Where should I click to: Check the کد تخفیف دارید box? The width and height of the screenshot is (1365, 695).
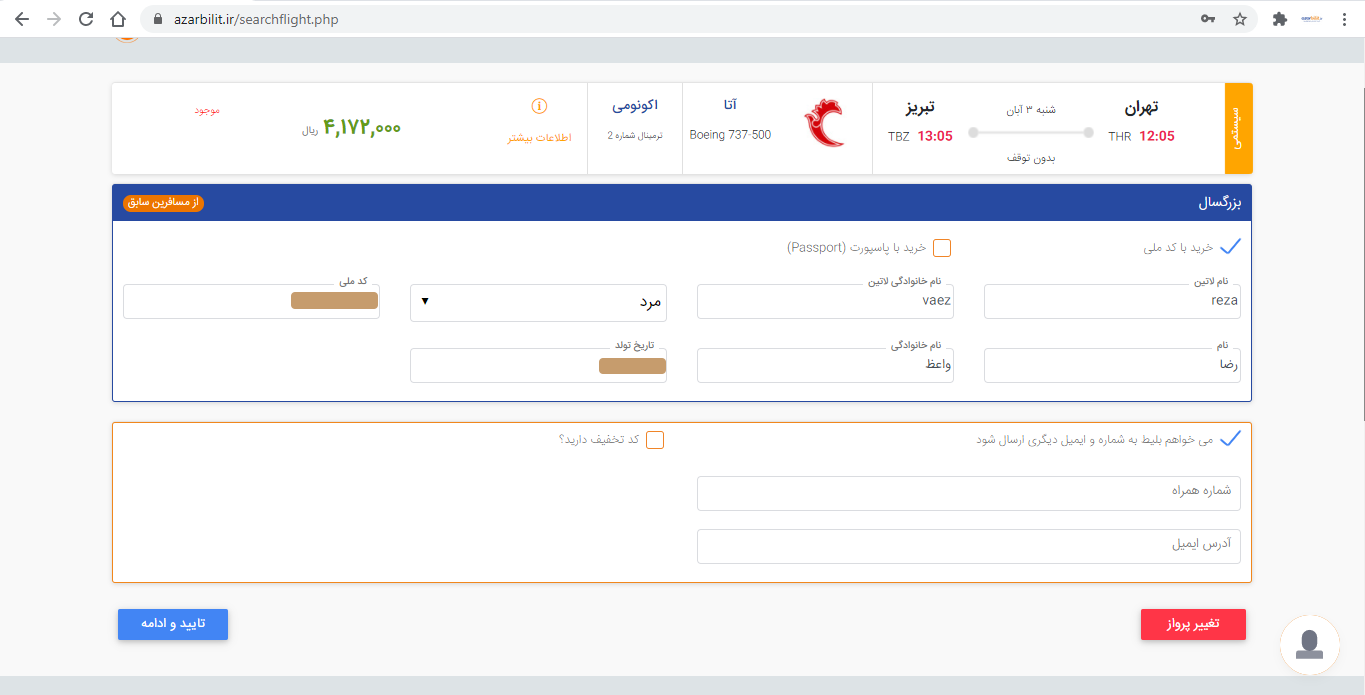655,440
